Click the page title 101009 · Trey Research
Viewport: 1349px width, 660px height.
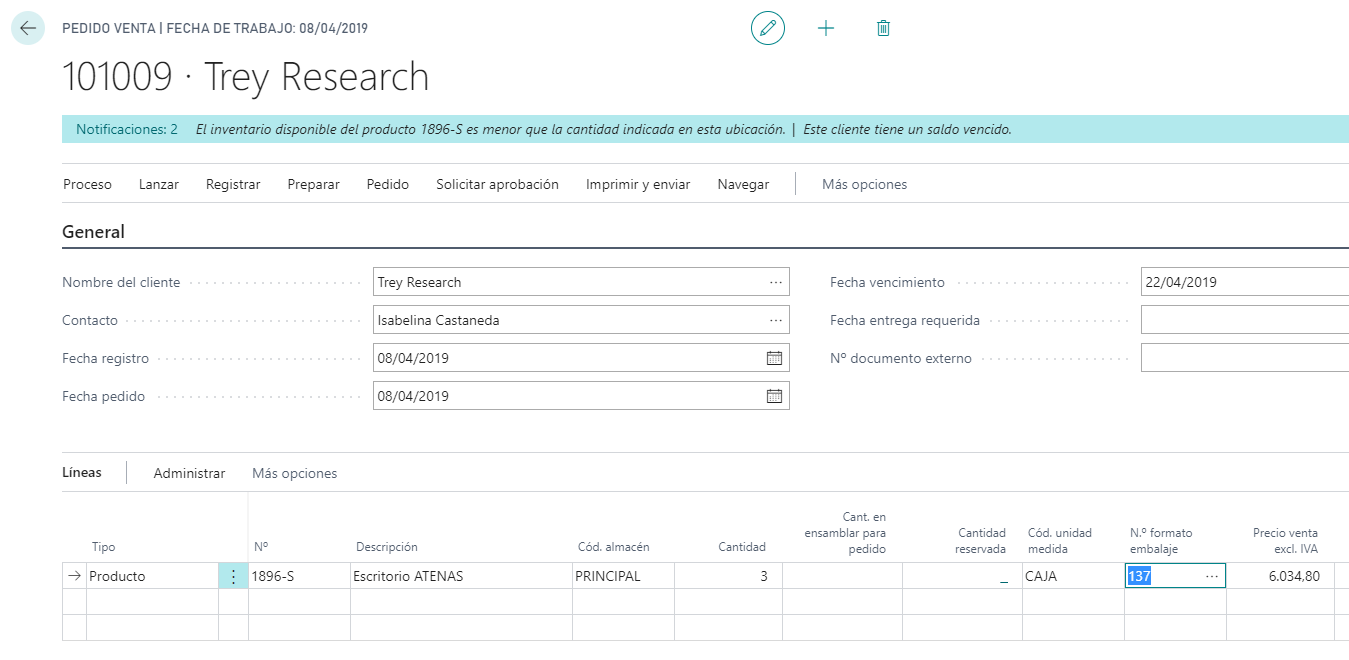pyautogui.click(x=246, y=77)
